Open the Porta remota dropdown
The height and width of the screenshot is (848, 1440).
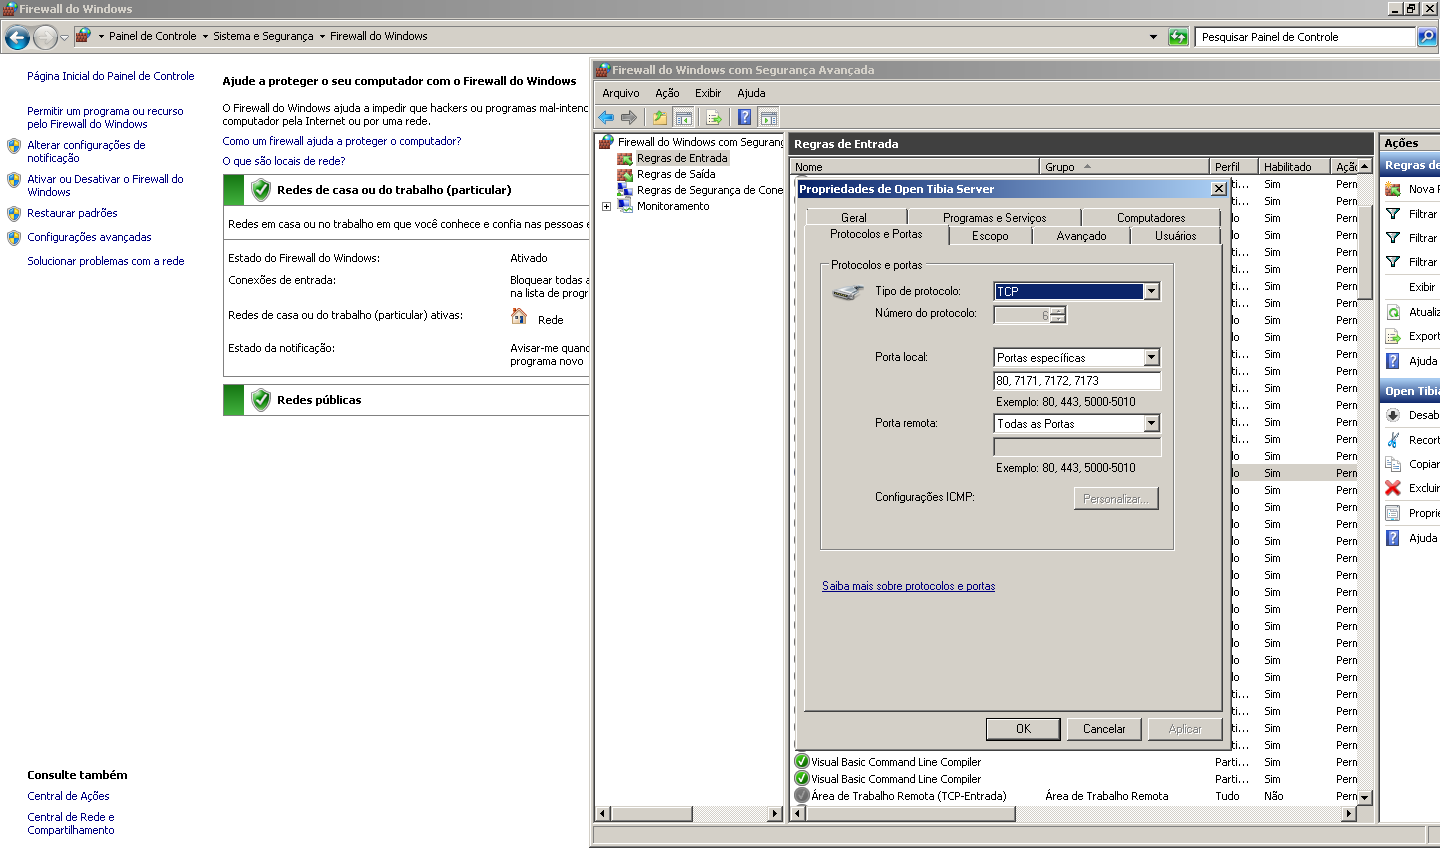[x=1151, y=424]
